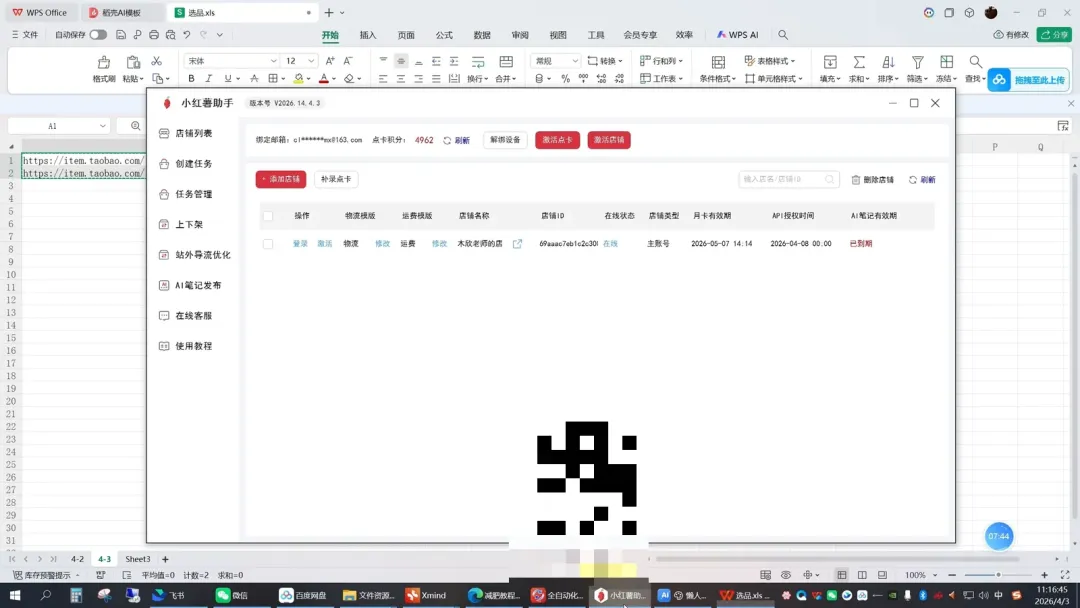Open Xmind from the Windows taskbar
Viewport: 1080px width, 608px height.
(426, 596)
